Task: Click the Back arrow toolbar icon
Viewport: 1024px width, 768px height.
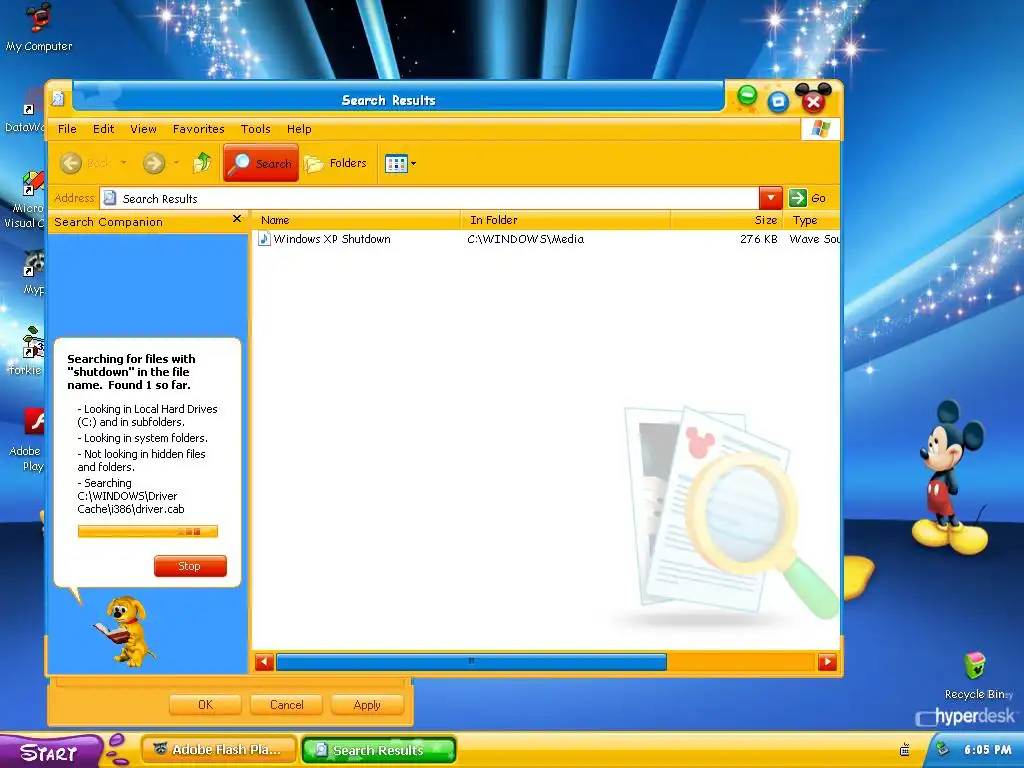Action: pos(71,163)
